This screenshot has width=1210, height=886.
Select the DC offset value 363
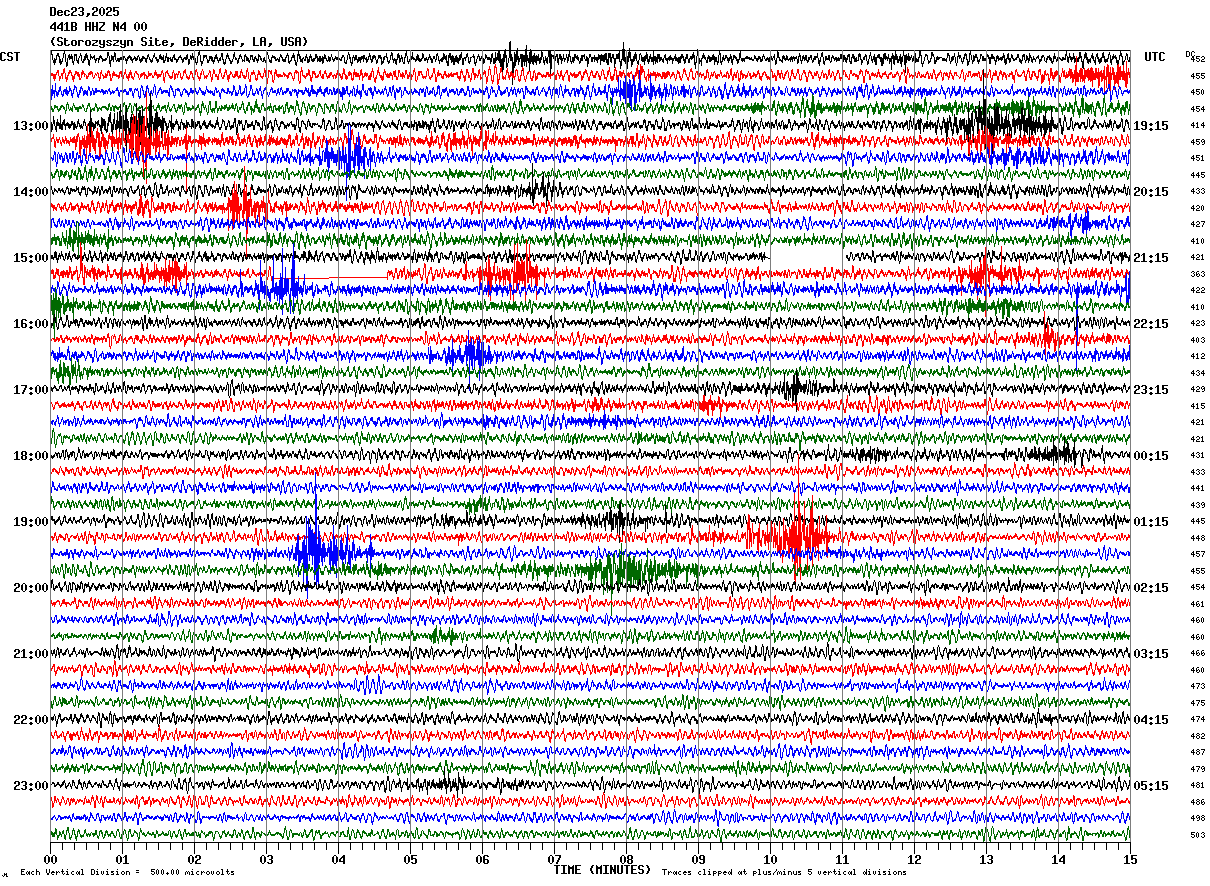tap(1197, 274)
